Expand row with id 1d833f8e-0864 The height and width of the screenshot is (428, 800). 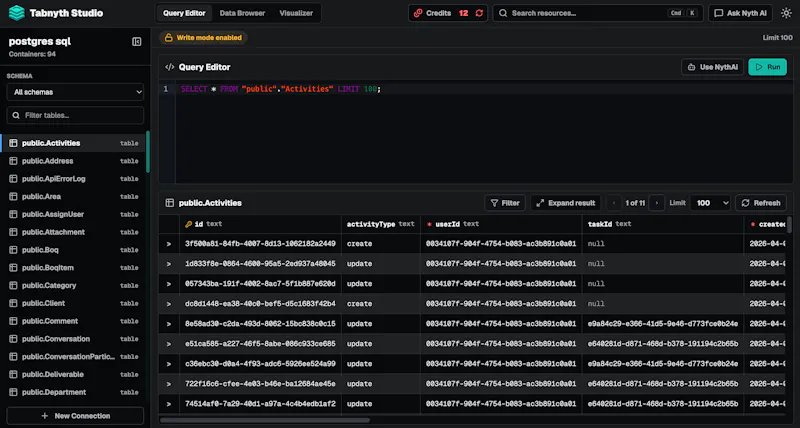coord(169,264)
